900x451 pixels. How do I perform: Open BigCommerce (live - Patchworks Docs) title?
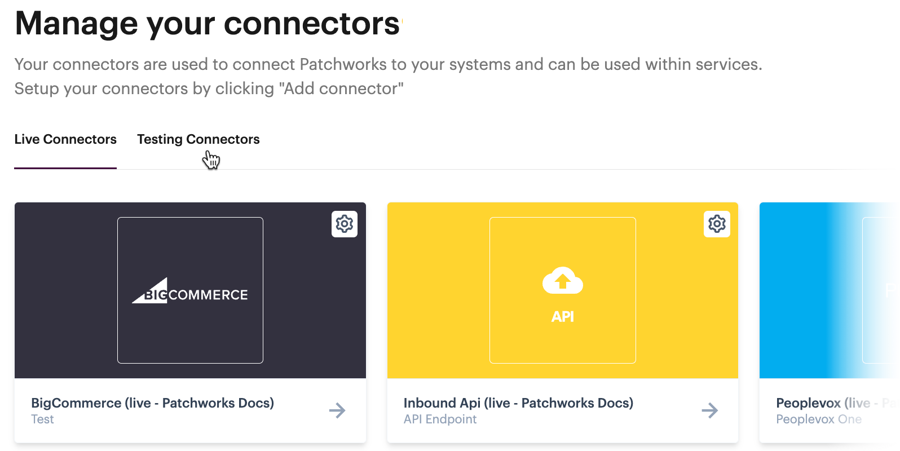[x=152, y=403]
